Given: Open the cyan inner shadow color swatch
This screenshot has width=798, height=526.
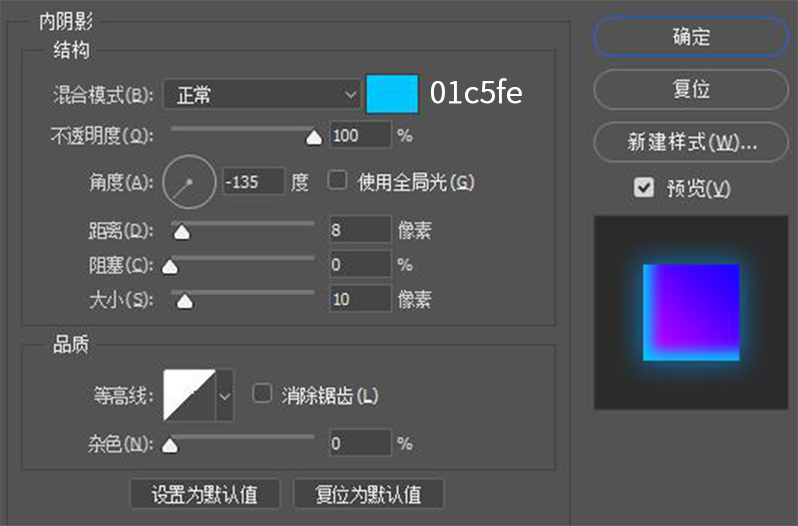Looking at the screenshot, I should pyautogui.click(x=392, y=94).
